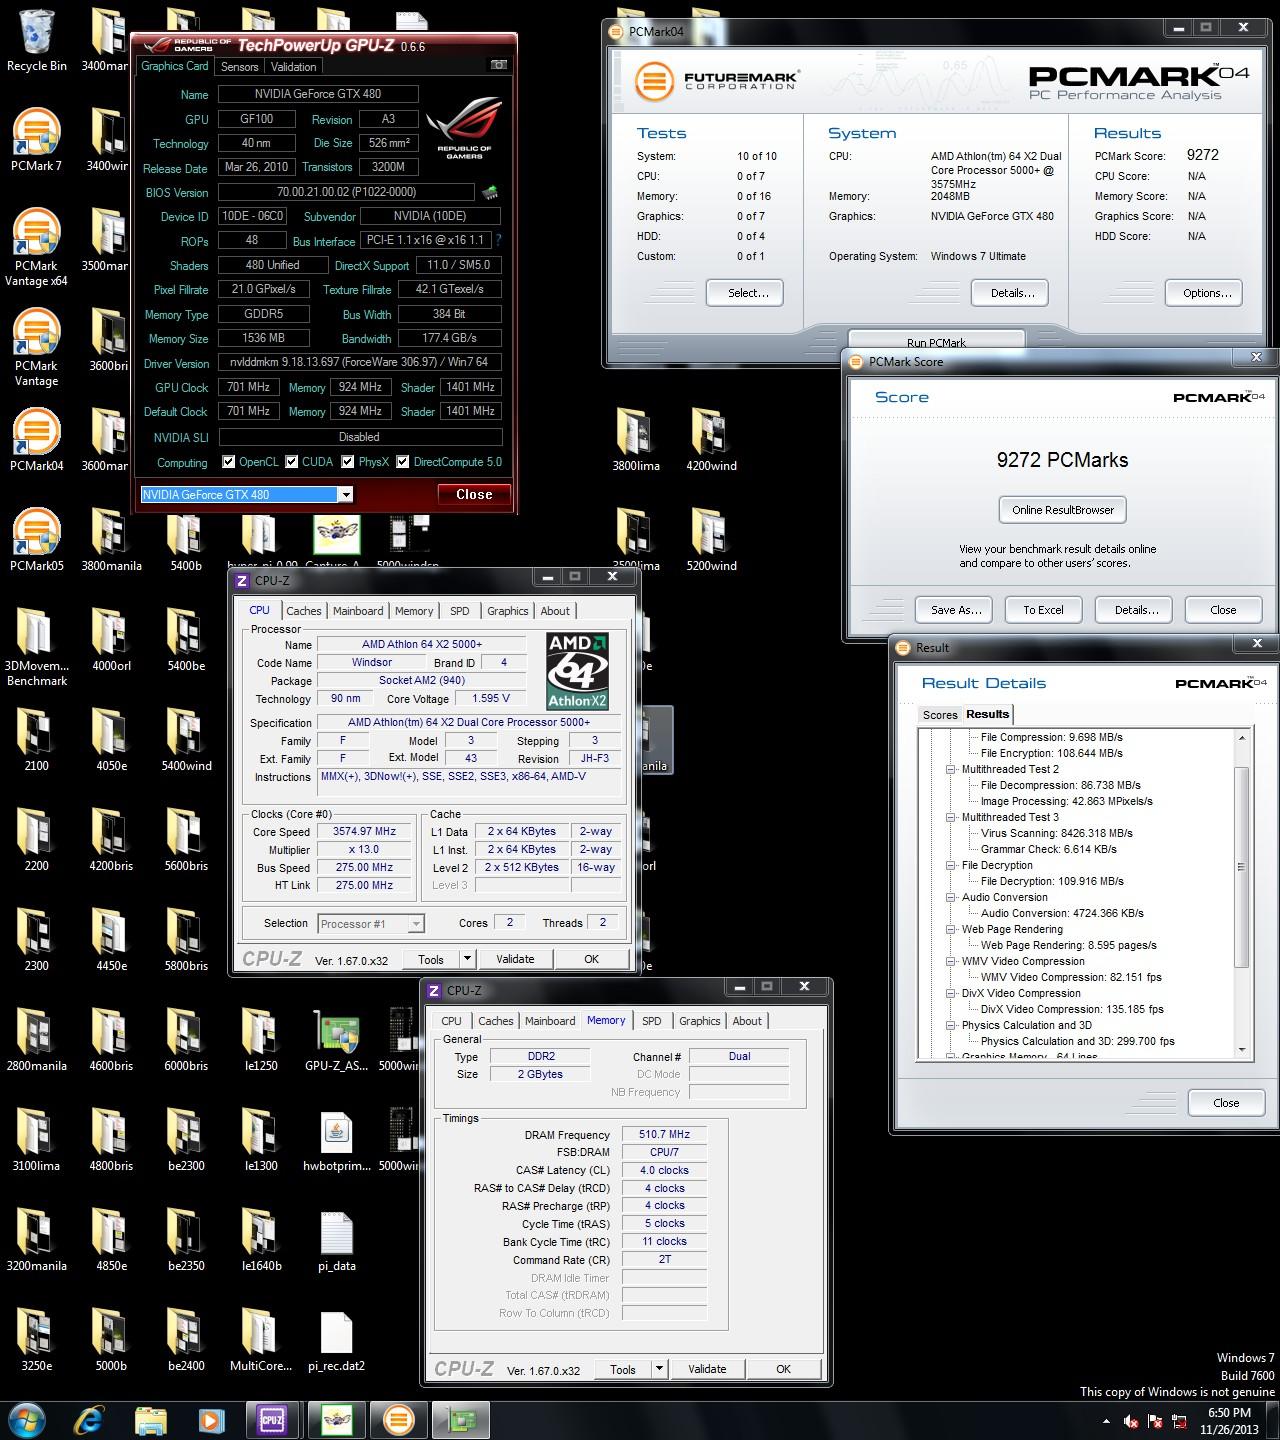Click the Result Details vertical scrollbar thumb

pyautogui.click(x=1242, y=867)
